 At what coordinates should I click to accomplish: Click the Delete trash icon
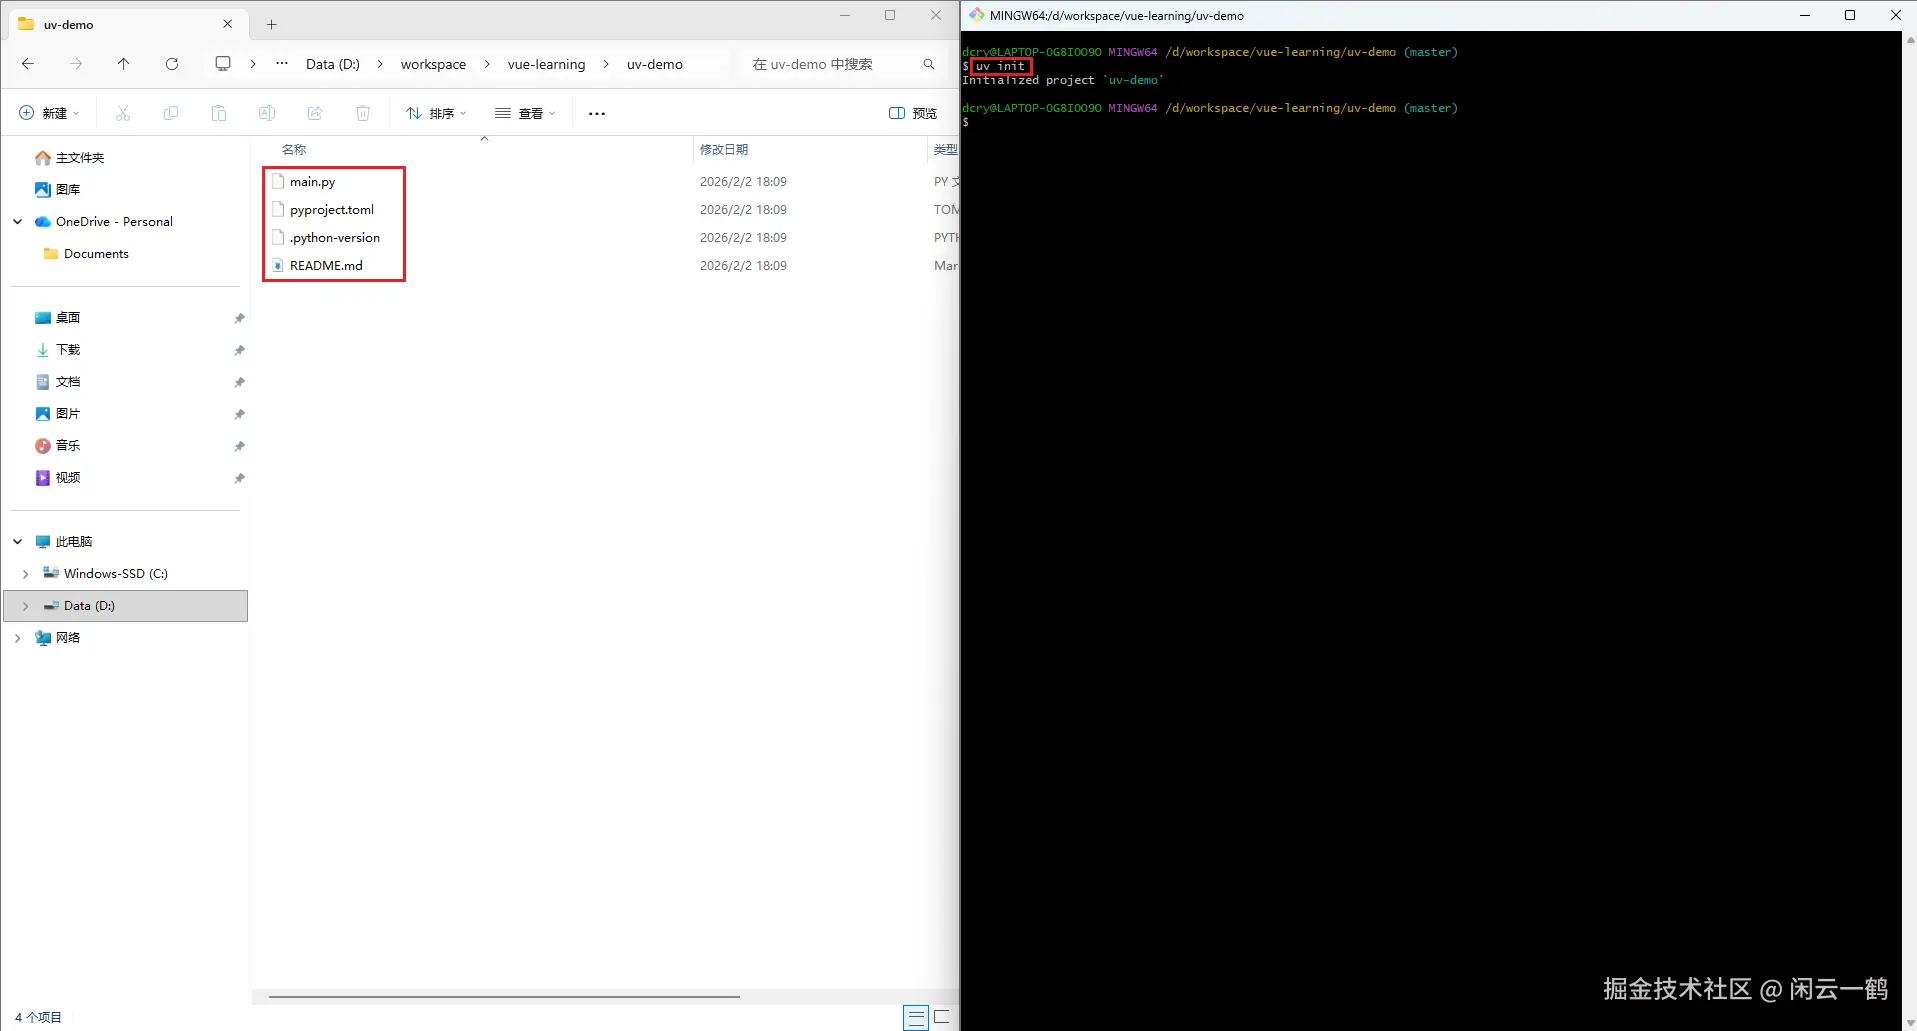point(363,113)
